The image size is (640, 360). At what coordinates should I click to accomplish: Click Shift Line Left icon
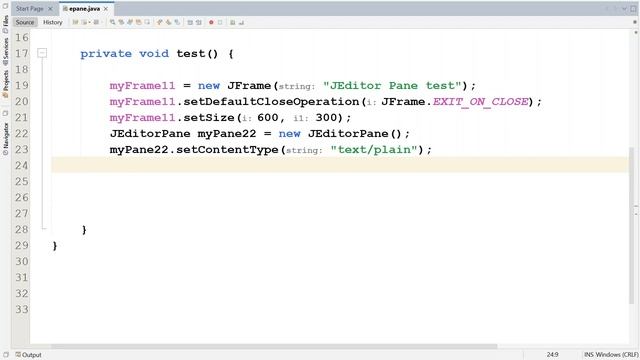(190, 22)
